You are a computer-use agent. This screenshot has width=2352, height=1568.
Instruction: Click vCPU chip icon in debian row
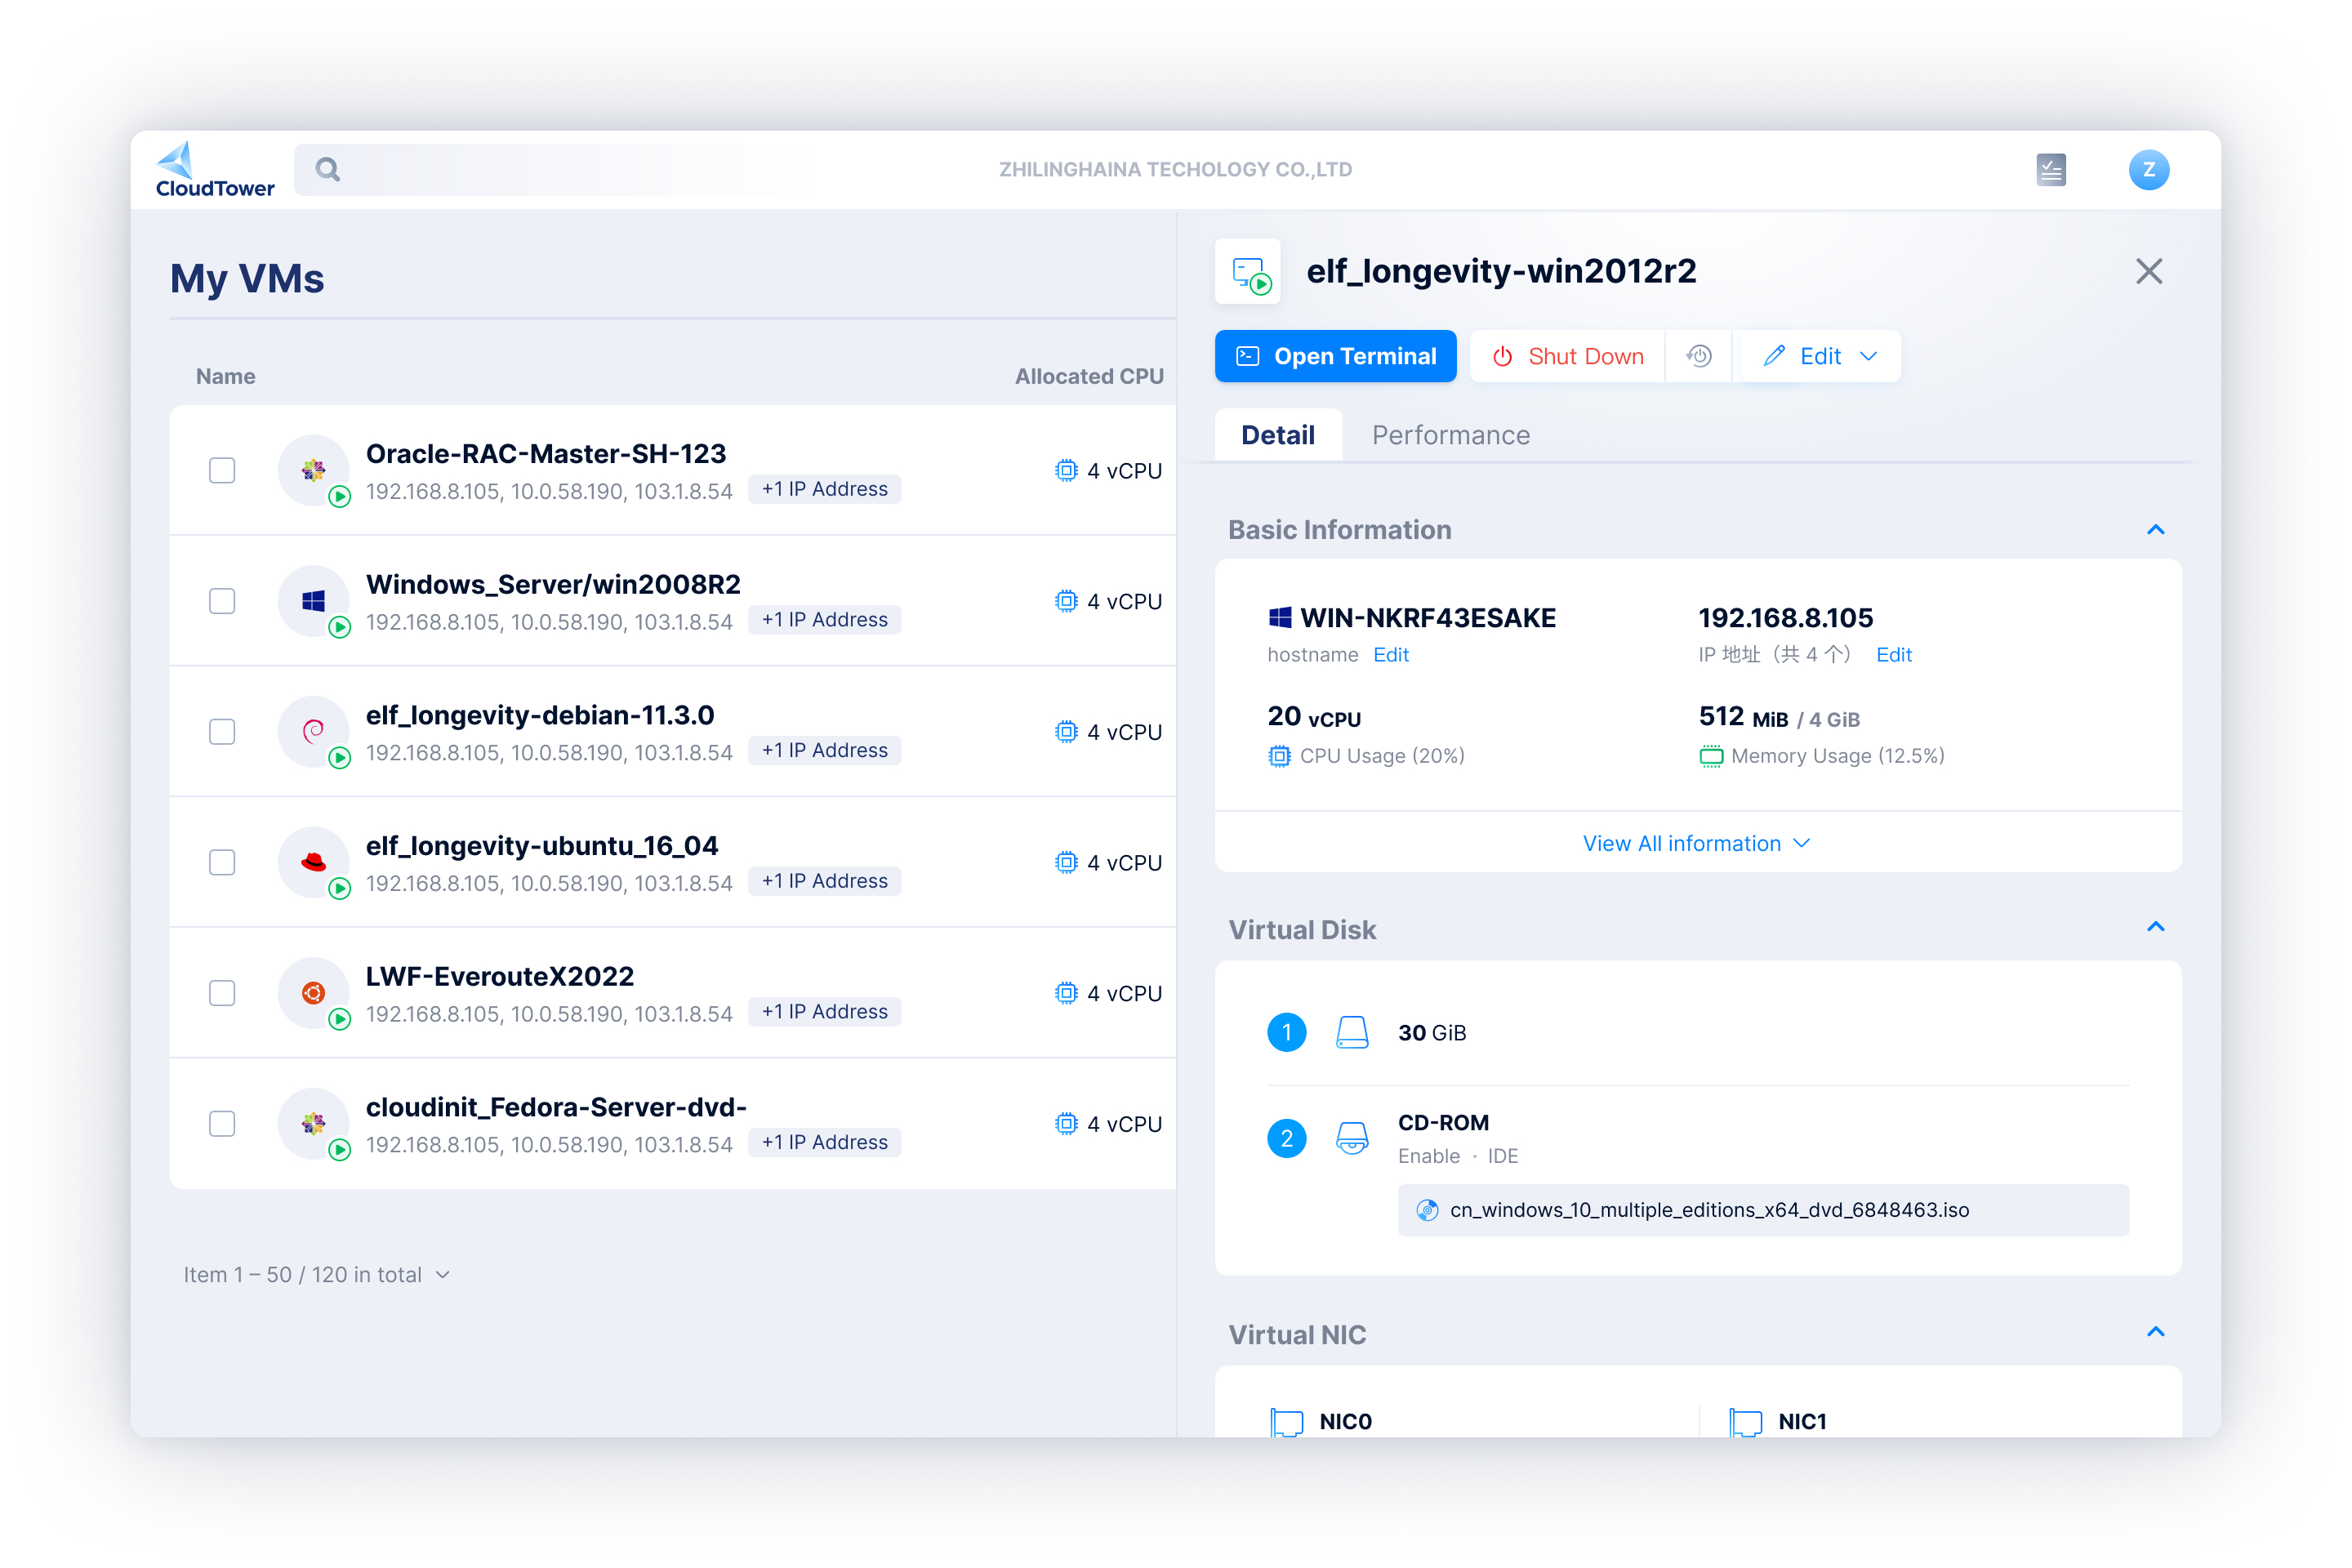1066,732
